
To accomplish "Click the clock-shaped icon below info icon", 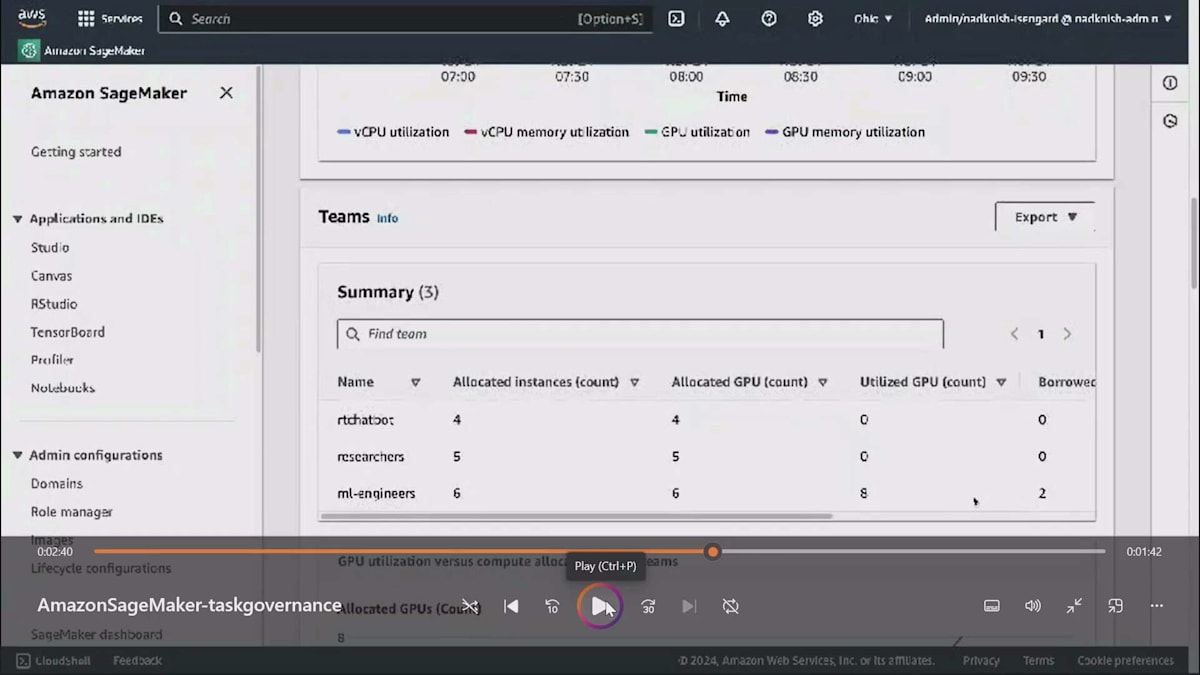I will (x=1170, y=121).
